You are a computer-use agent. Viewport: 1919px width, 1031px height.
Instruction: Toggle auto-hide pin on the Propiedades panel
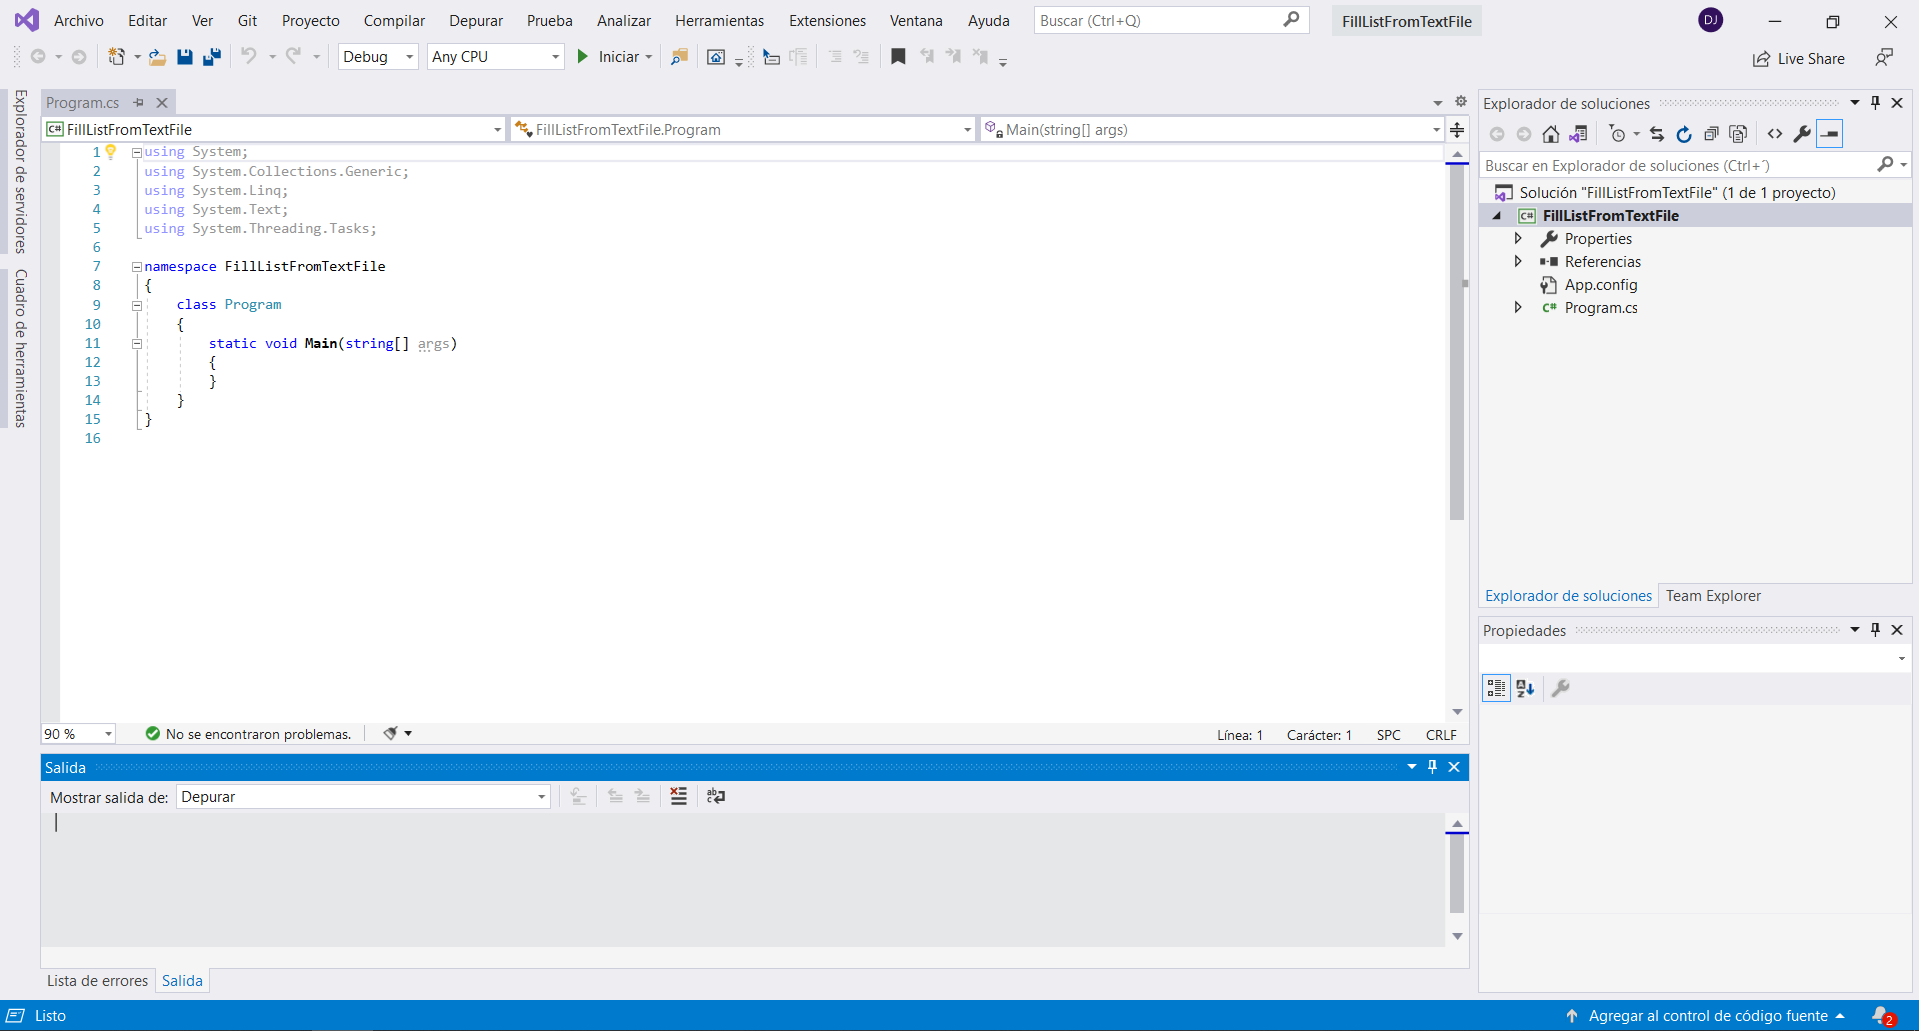pos(1875,630)
